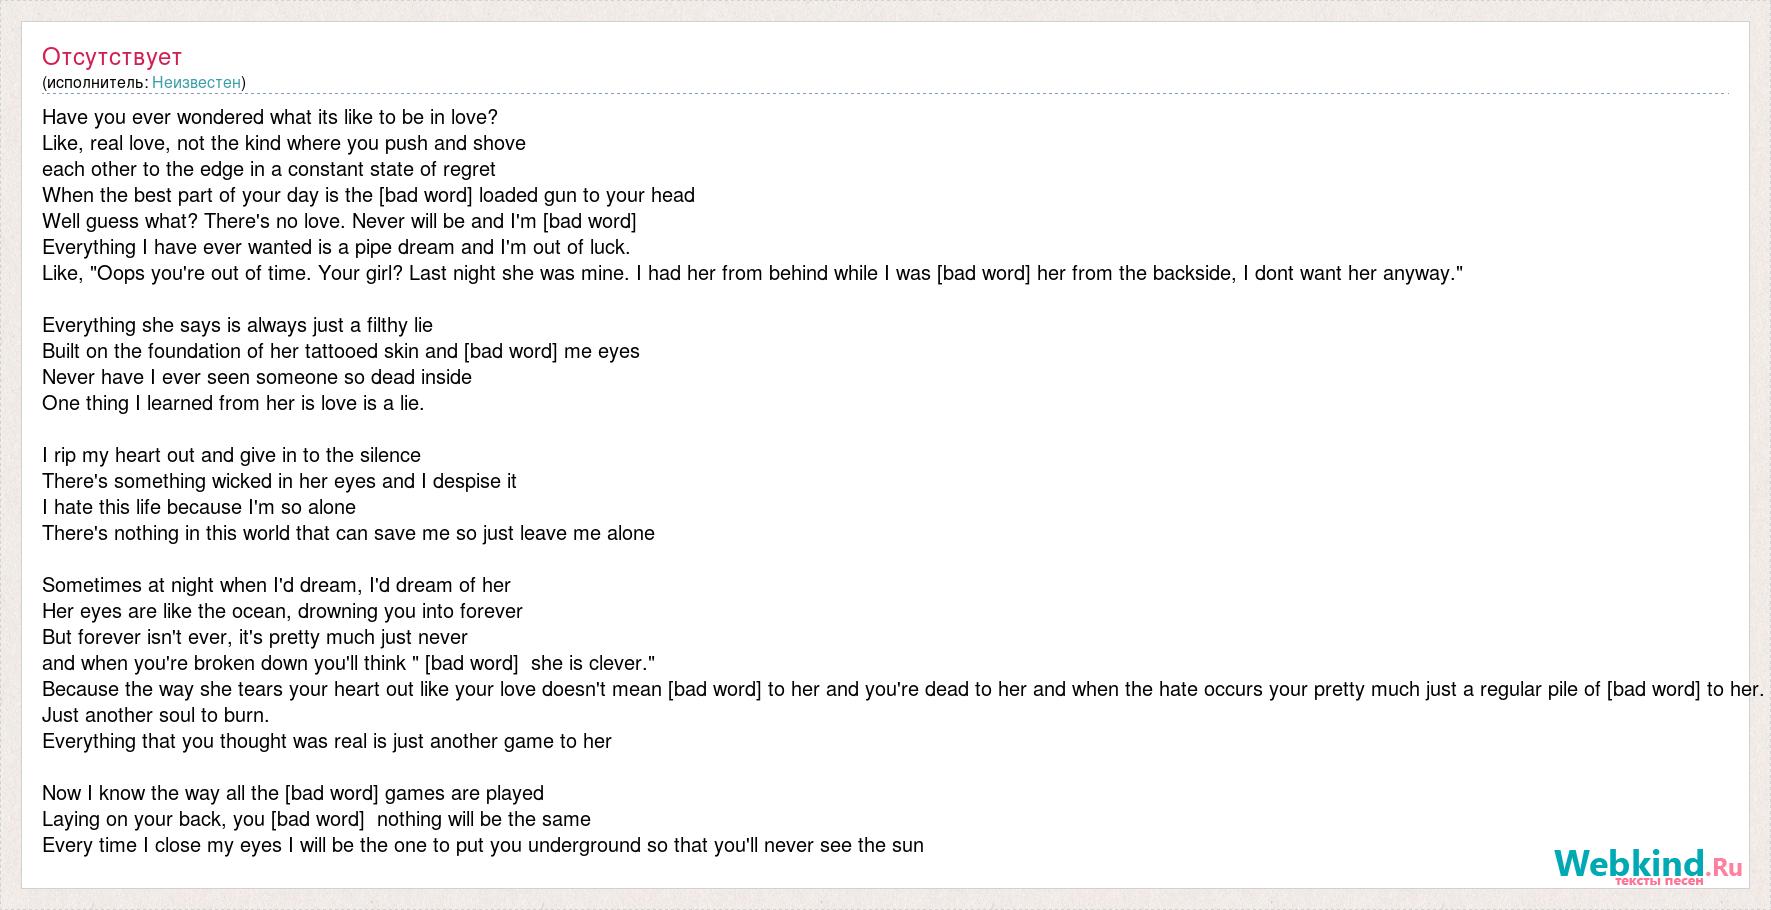This screenshot has height=910, width=1771.
Task: Click the line 'Now I know the way'
Action: pos(293,793)
